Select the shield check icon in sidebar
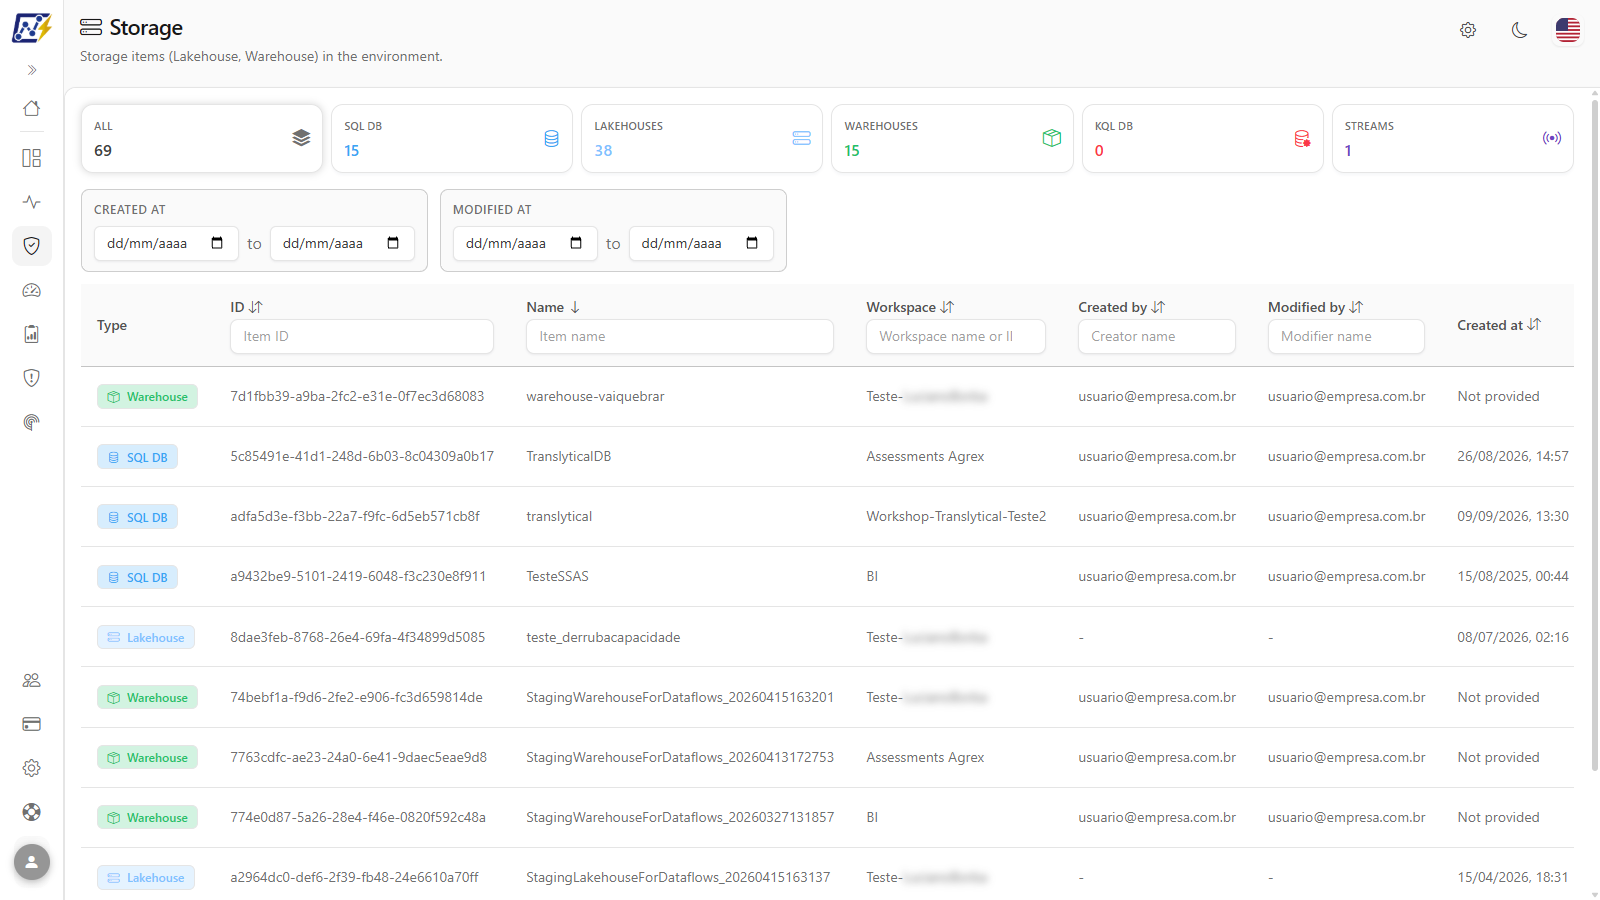The height and width of the screenshot is (900, 1600). pyautogui.click(x=32, y=246)
